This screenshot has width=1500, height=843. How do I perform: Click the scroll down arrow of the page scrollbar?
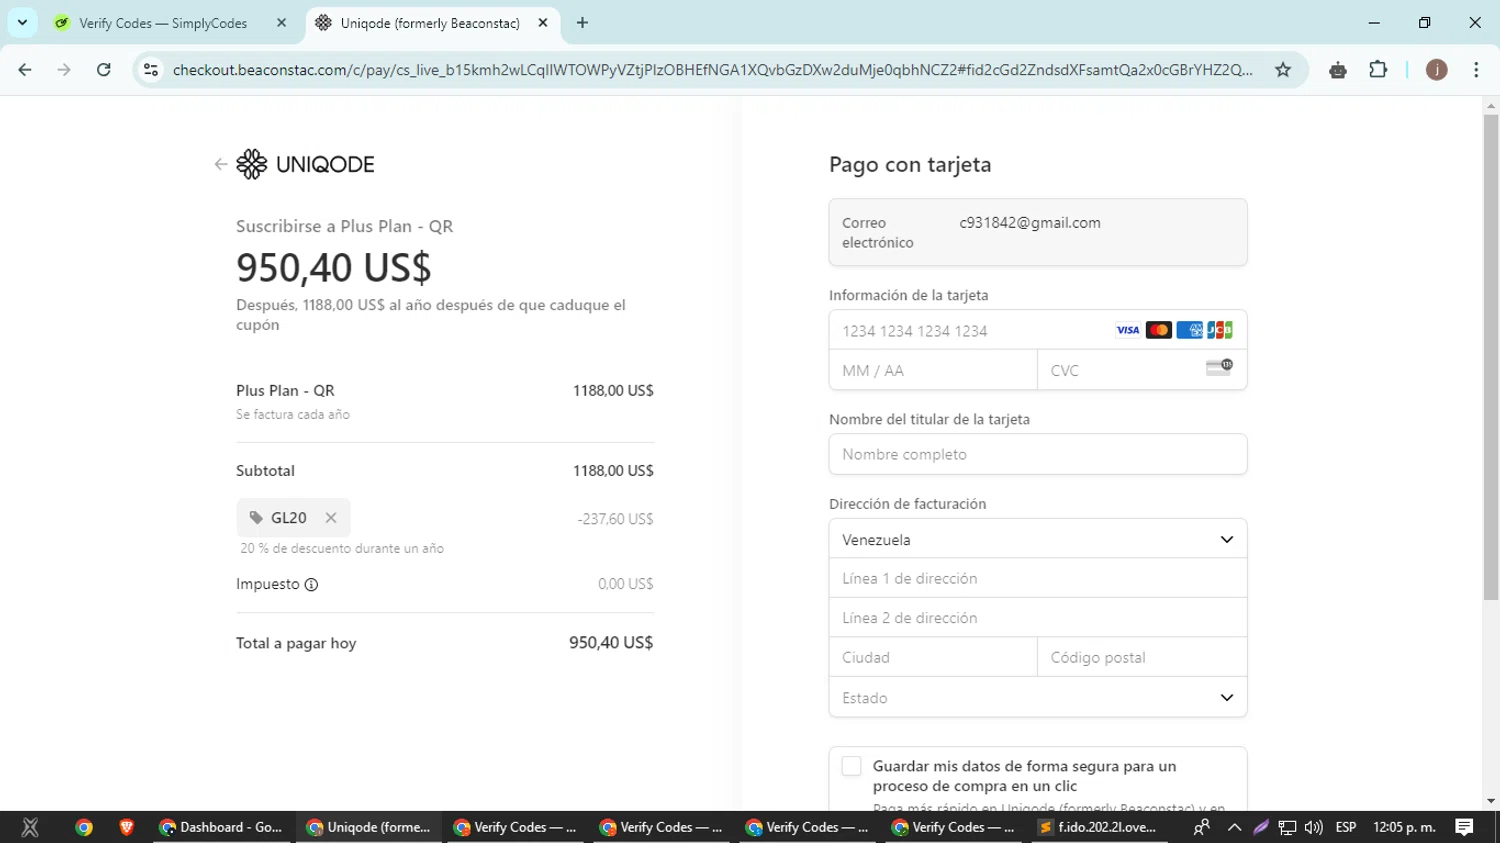(x=1491, y=801)
